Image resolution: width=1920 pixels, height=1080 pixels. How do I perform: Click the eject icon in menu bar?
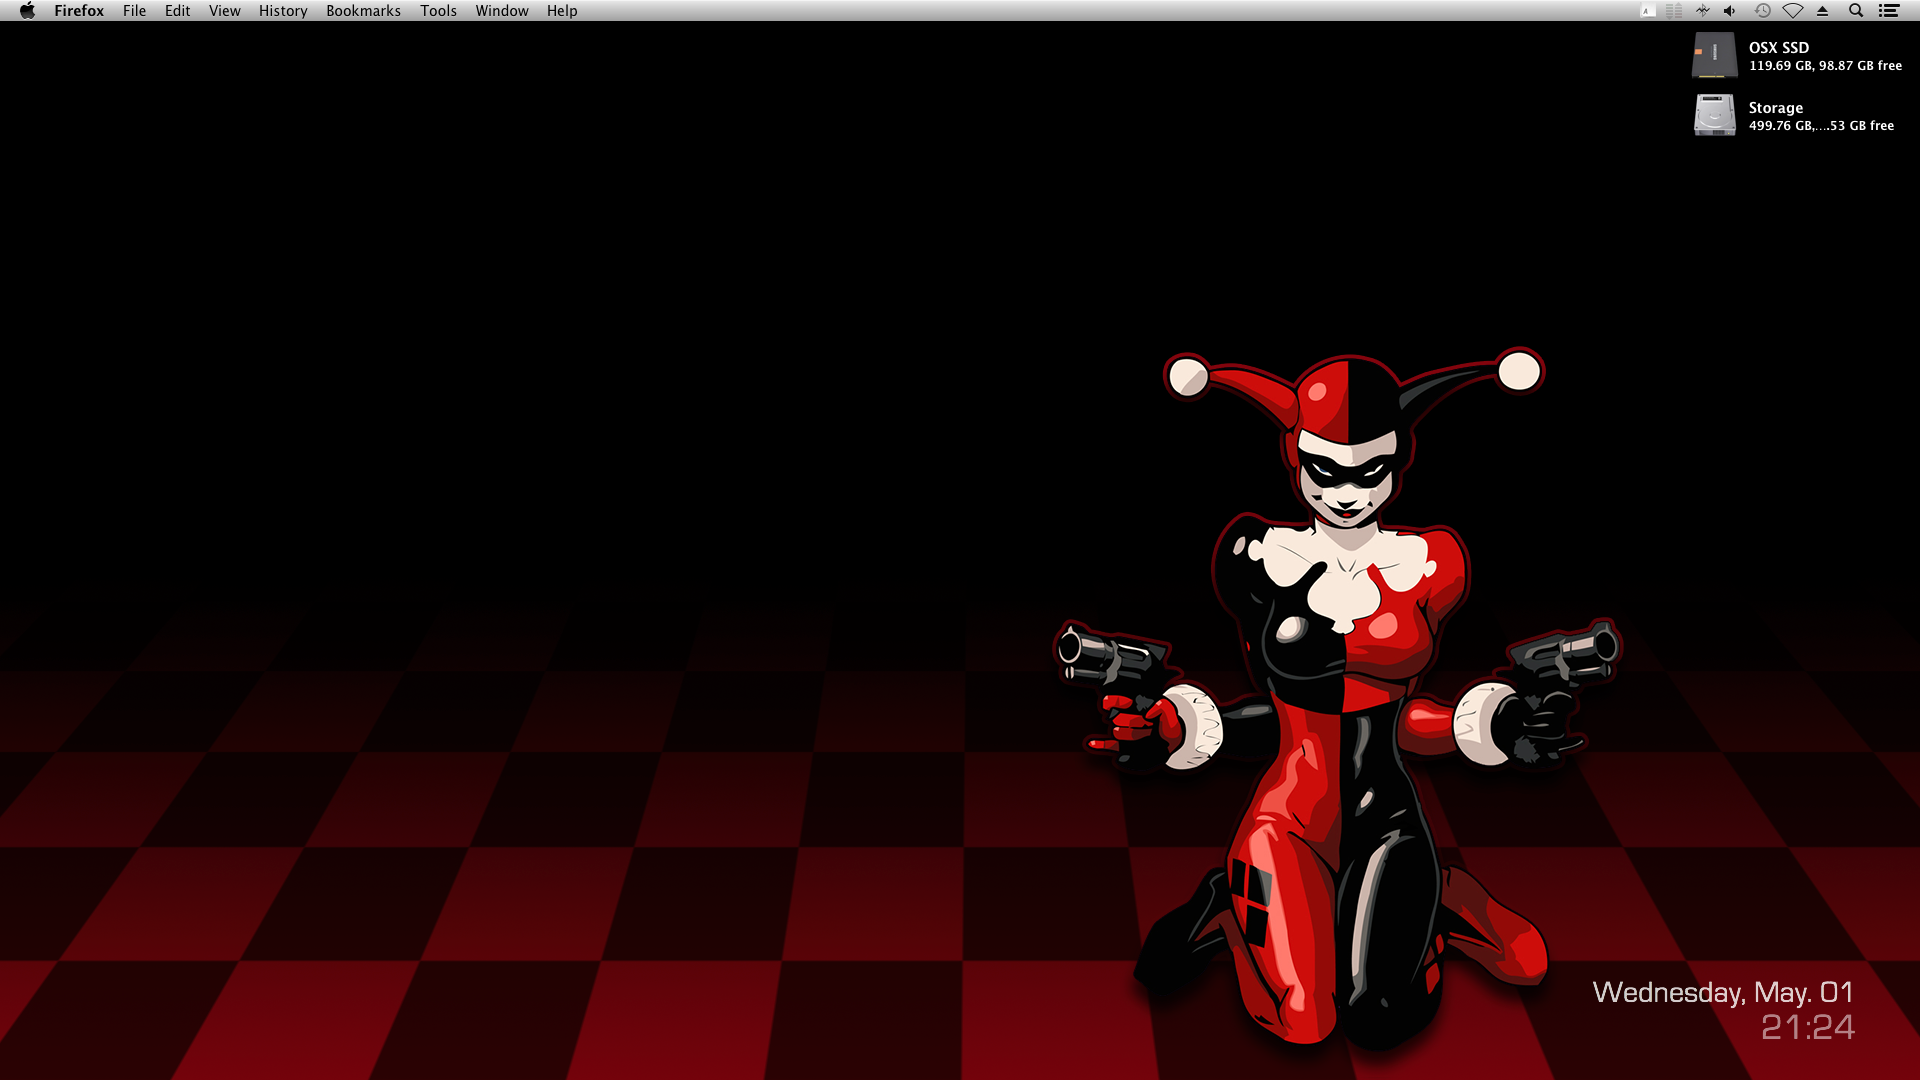click(x=1822, y=11)
